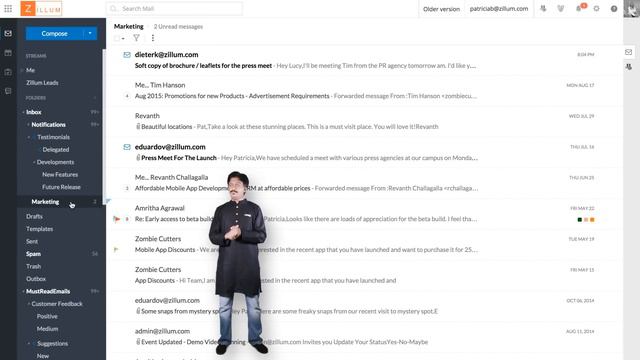Open the Positive feedback folder
640x360 pixels.
pos(47,316)
